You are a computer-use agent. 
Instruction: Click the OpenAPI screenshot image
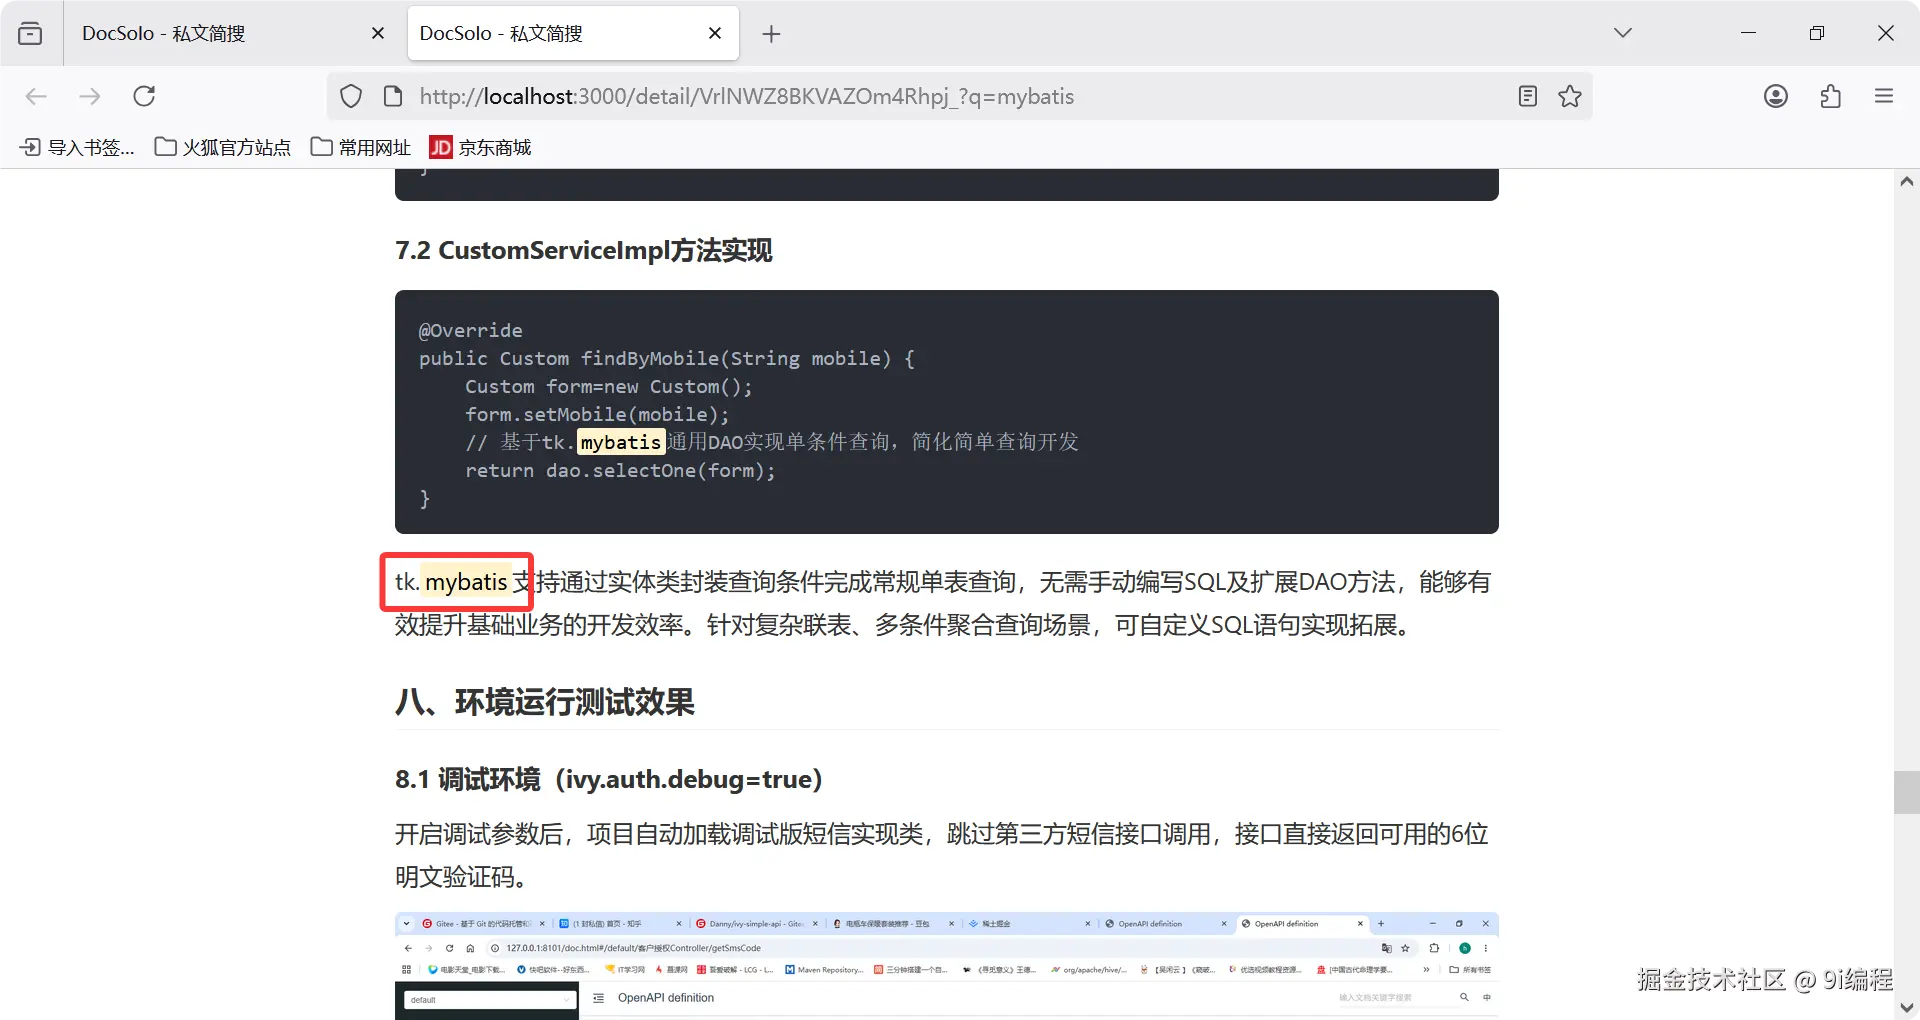(x=946, y=966)
